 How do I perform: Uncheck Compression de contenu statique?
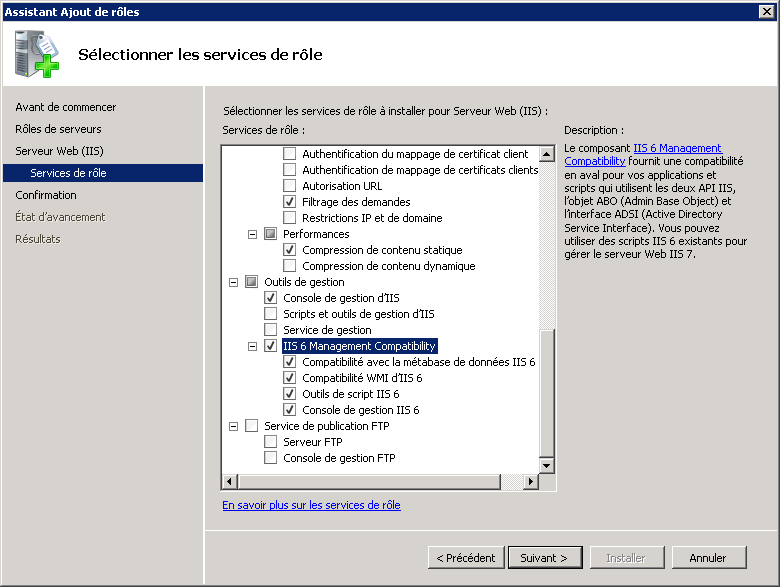[290, 250]
